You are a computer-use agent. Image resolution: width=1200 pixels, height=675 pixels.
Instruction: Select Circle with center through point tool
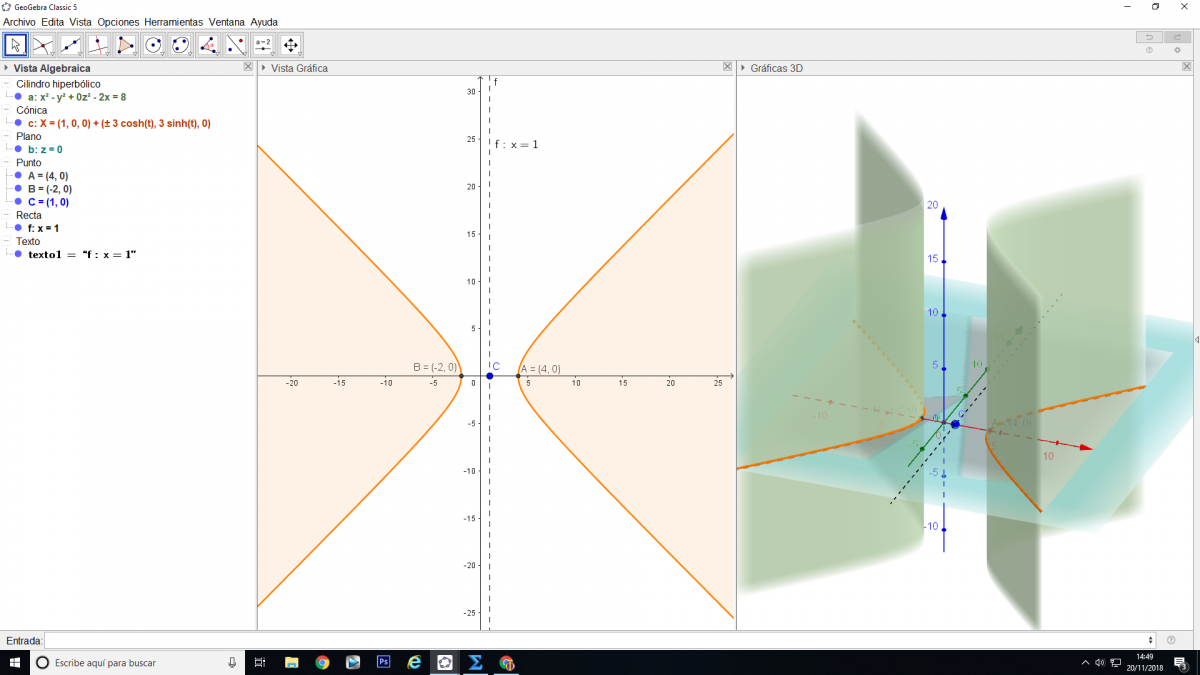coord(153,45)
